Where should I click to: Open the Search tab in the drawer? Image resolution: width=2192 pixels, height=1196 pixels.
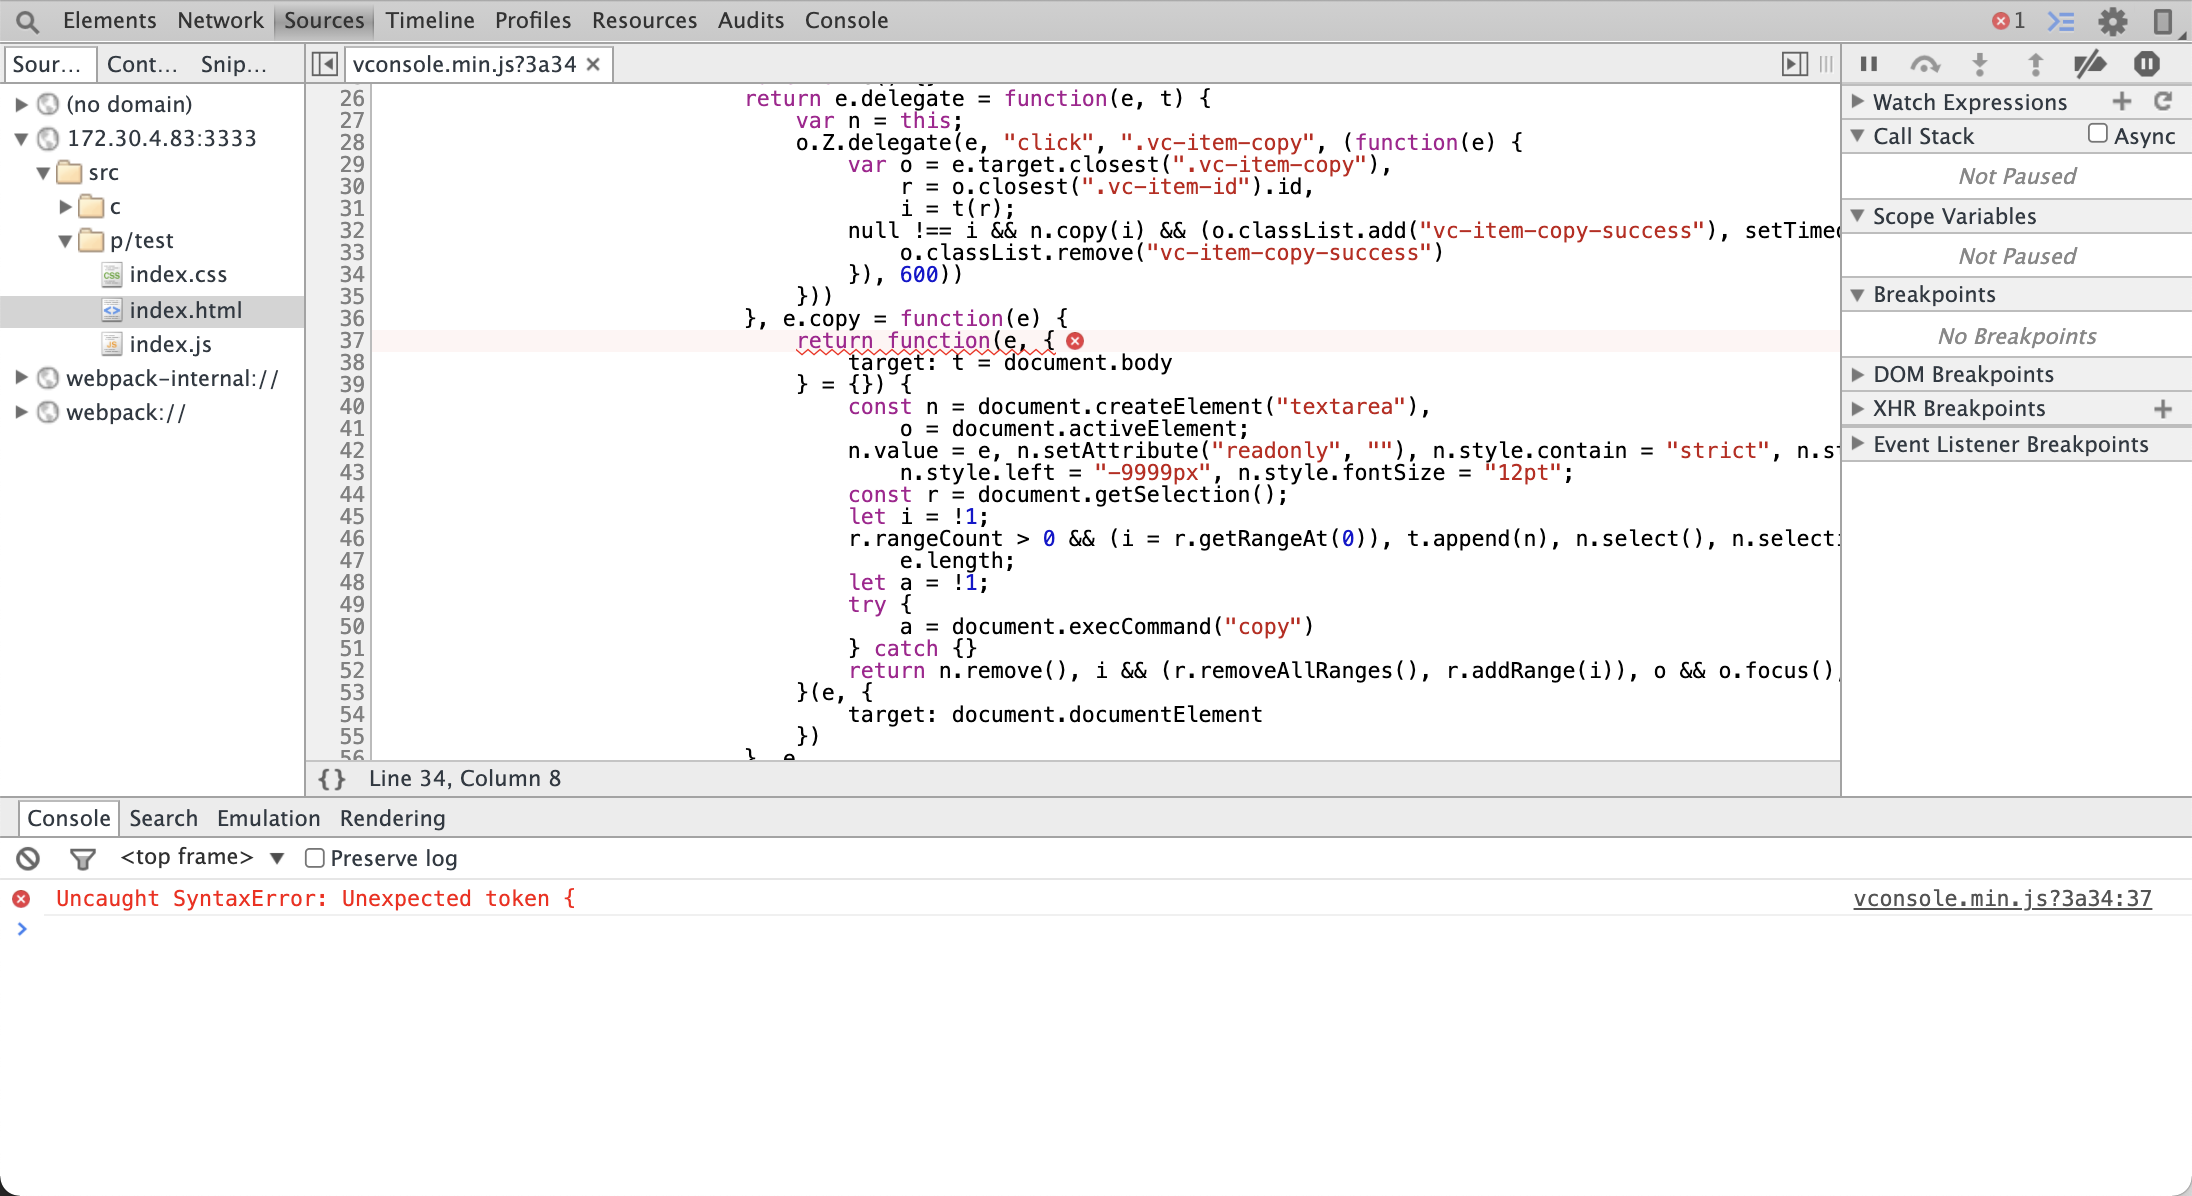pyautogui.click(x=163, y=817)
